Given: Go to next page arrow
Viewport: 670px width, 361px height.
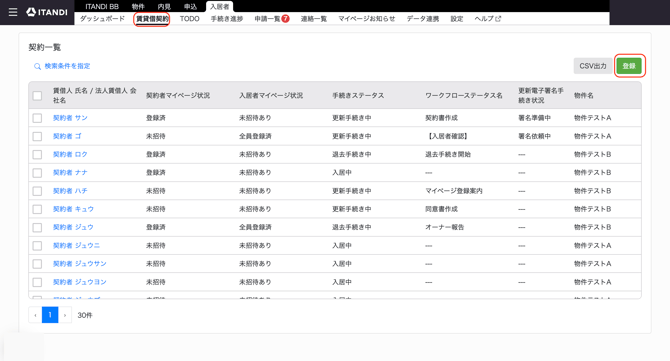Looking at the screenshot, I should coord(65,315).
